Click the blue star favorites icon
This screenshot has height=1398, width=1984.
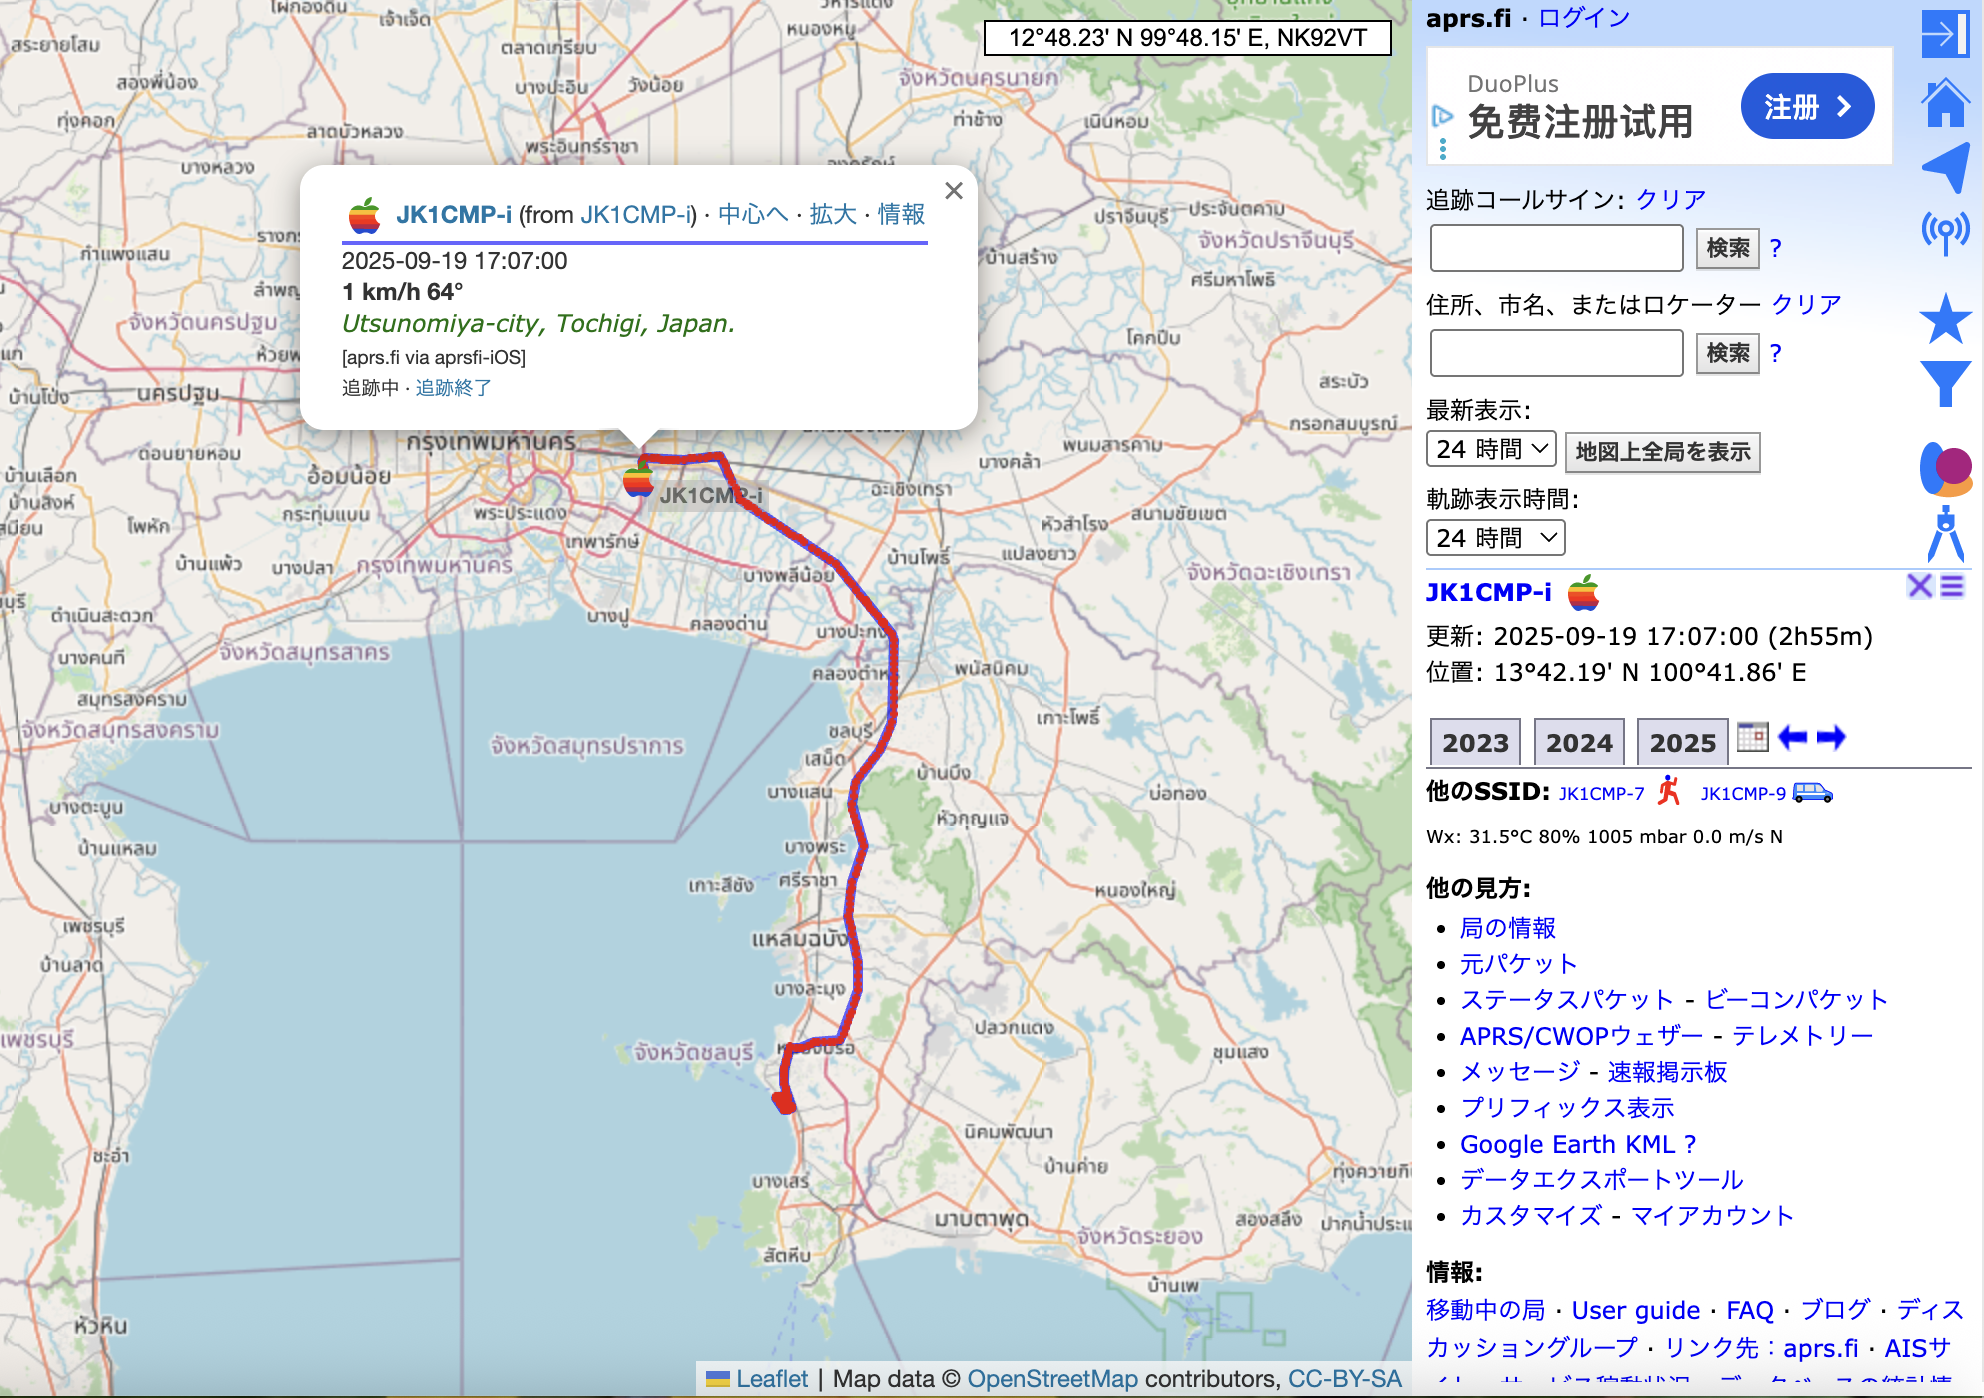click(1945, 320)
